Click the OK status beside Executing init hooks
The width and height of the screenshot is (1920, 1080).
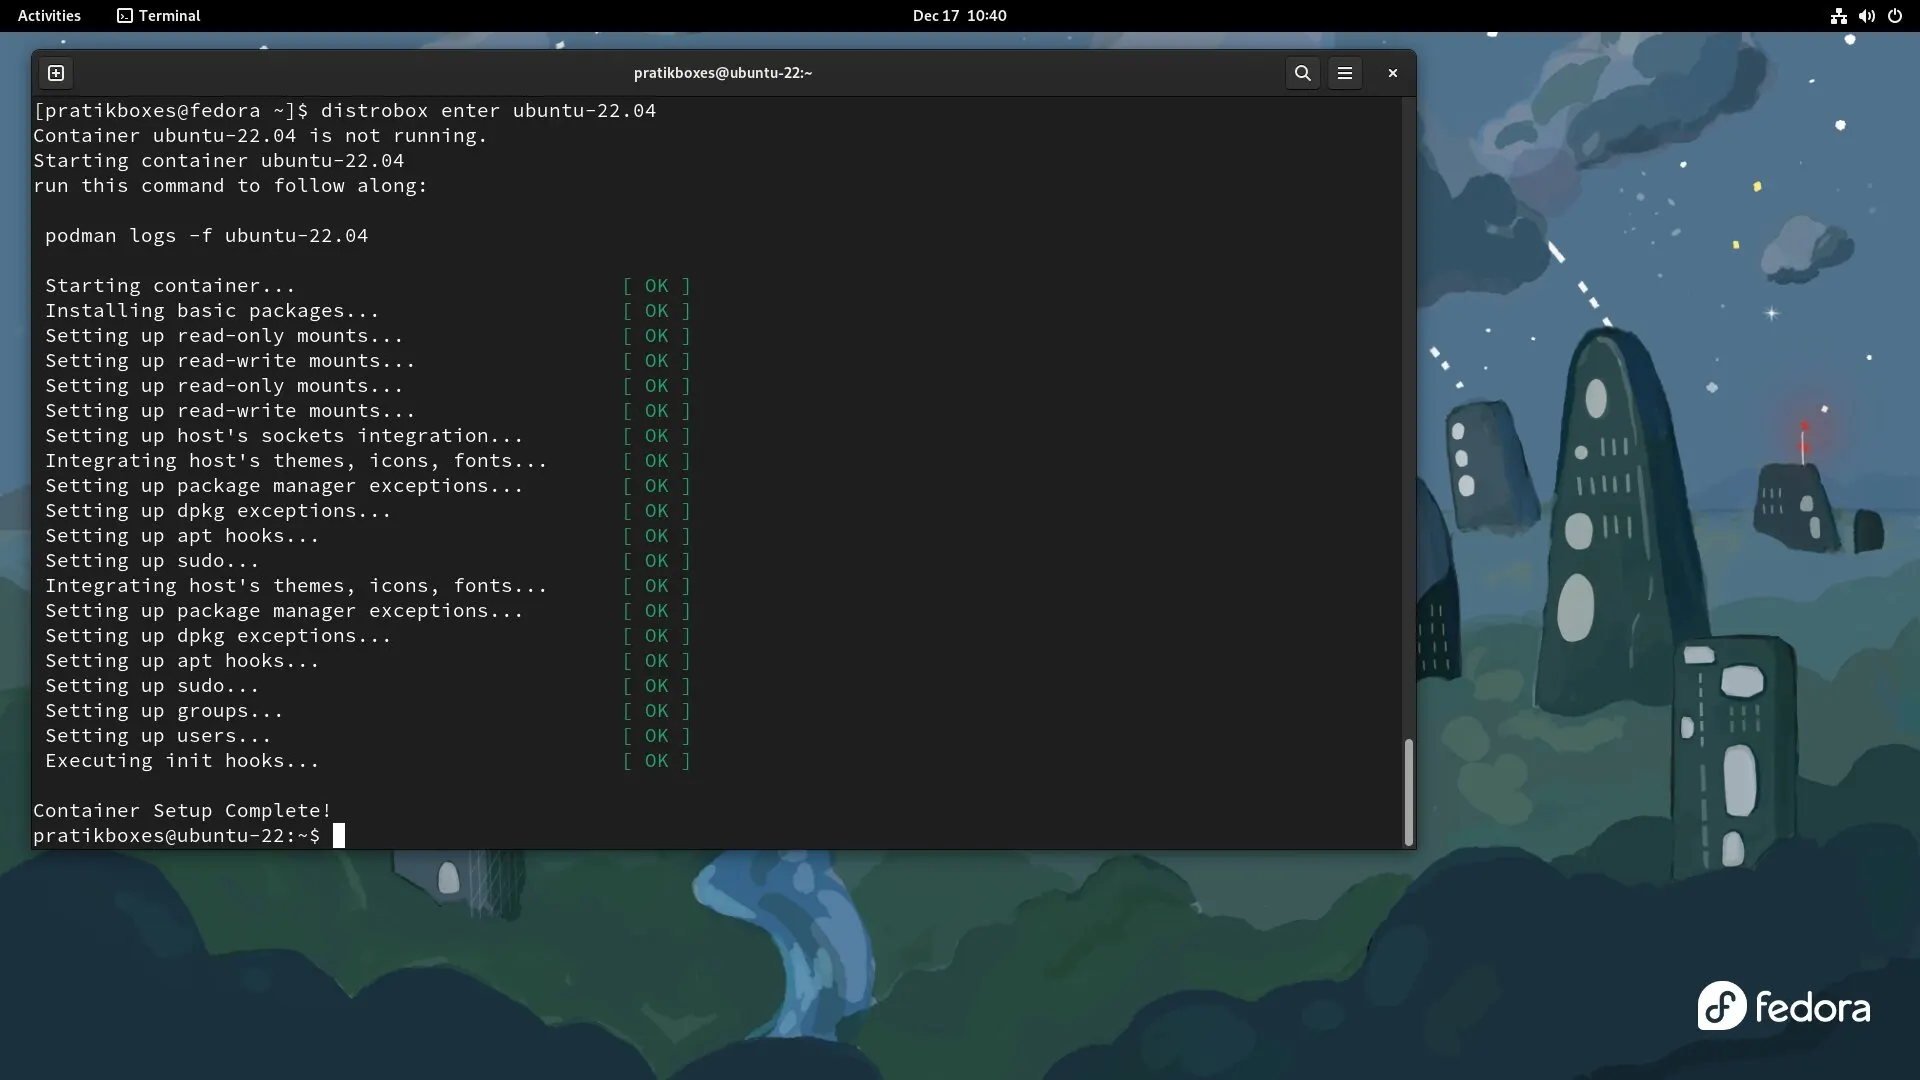click(x=656, y=761)
